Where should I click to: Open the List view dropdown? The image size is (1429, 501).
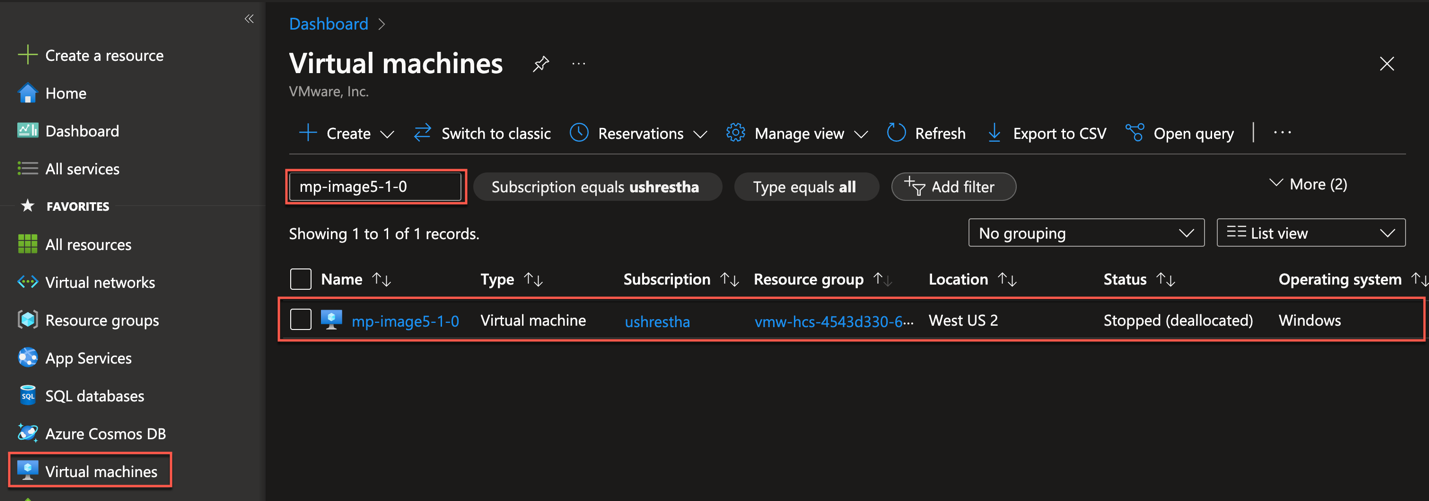tap(1311, 233)
